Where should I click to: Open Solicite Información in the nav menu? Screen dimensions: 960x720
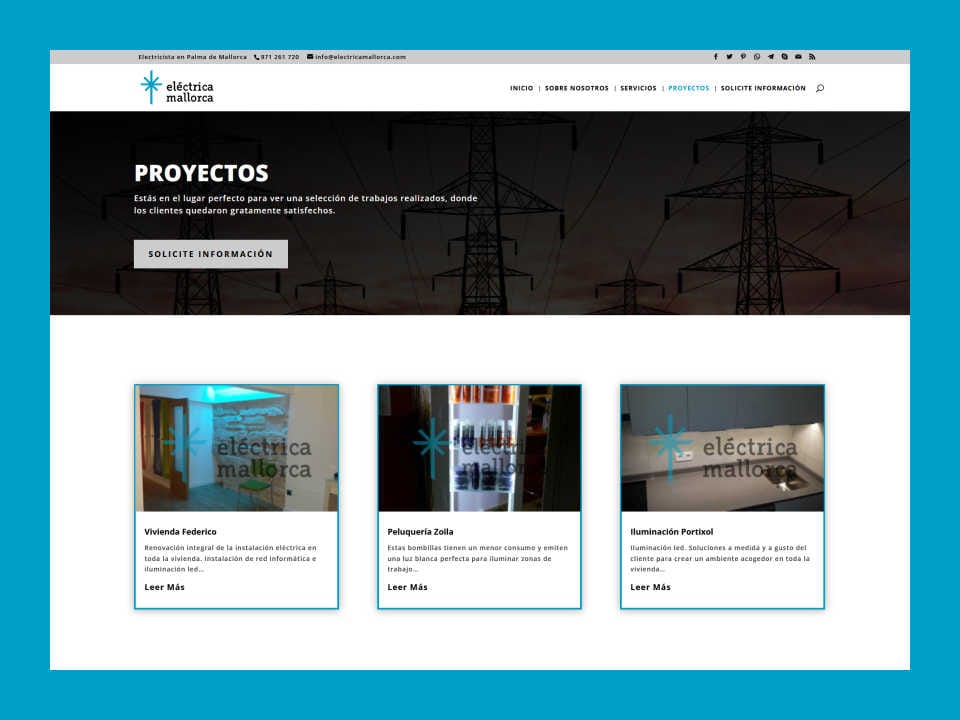pyautogui.click(x=762, y=88)
